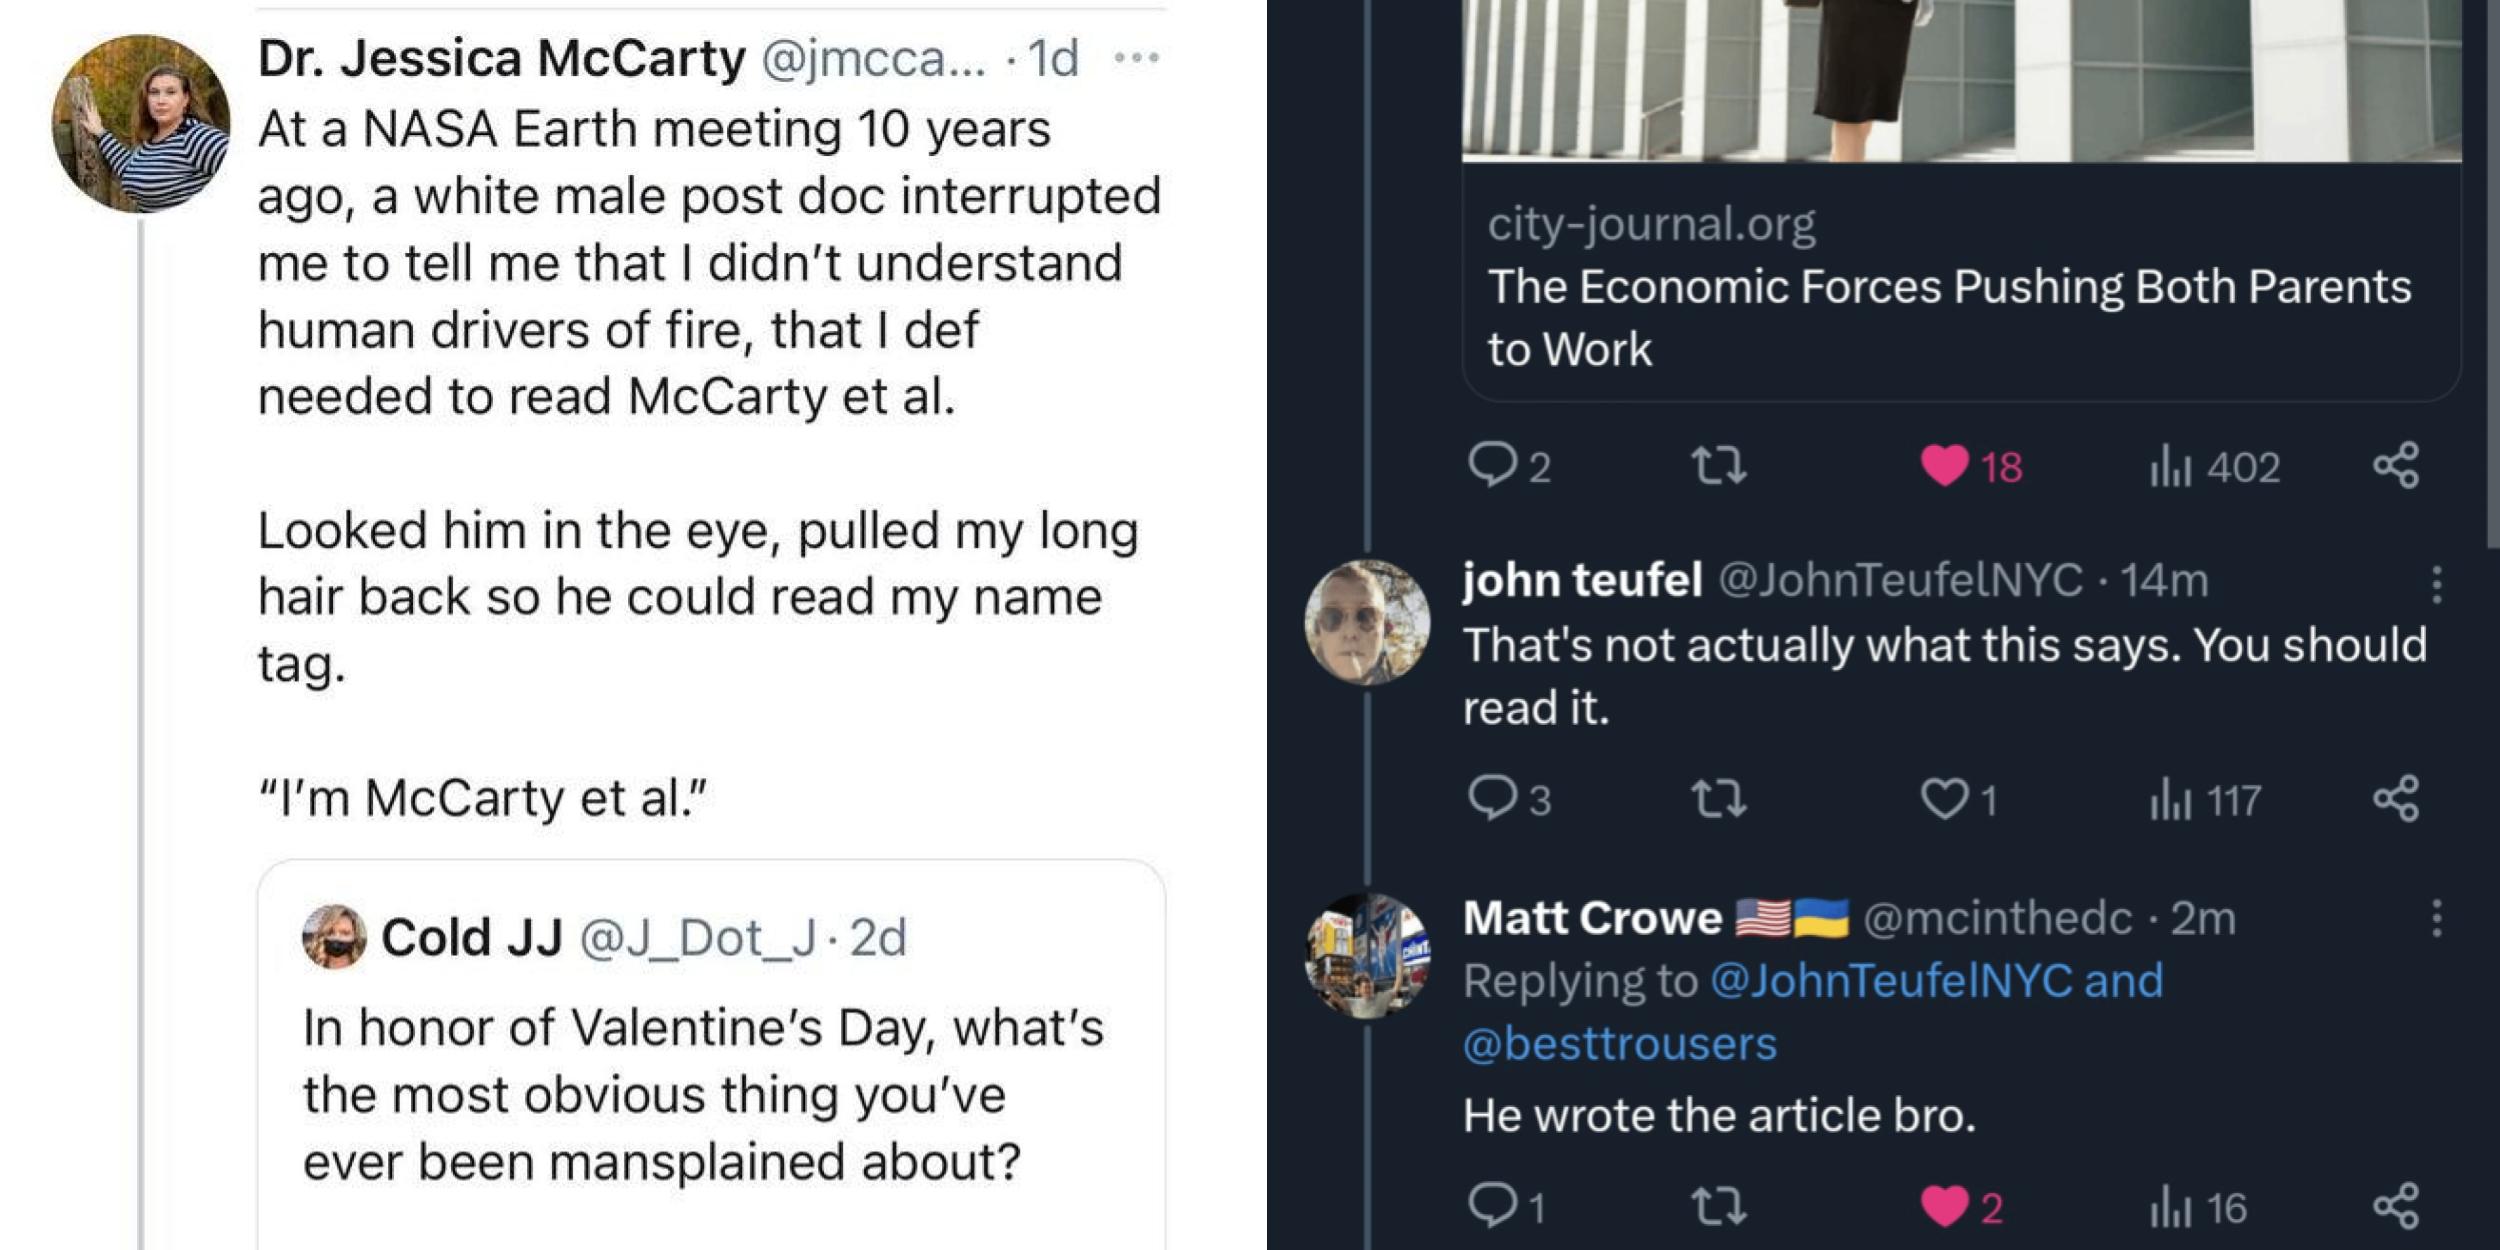Open the @besttrousers profile link
Viewport: 2500px width, 1250px height.
[x=1620, y=1044]
